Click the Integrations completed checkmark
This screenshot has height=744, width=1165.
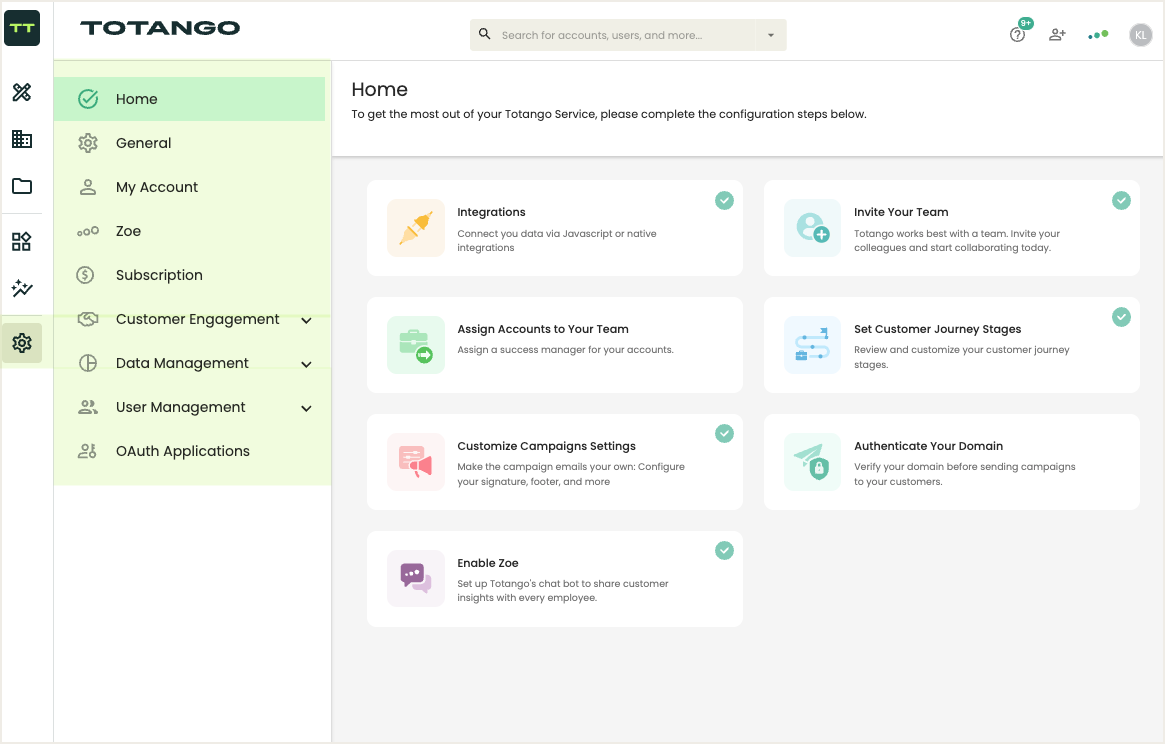click(724, 201)
